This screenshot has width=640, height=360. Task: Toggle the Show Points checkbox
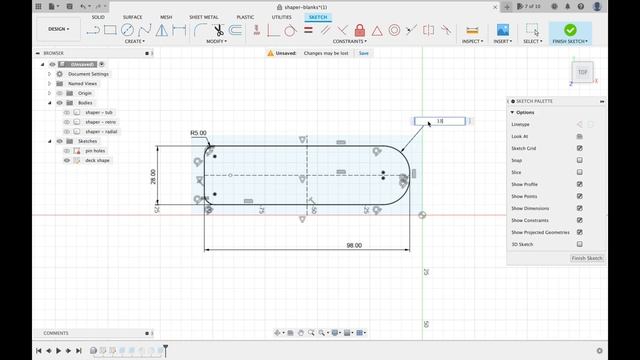(x=580, y=196)
